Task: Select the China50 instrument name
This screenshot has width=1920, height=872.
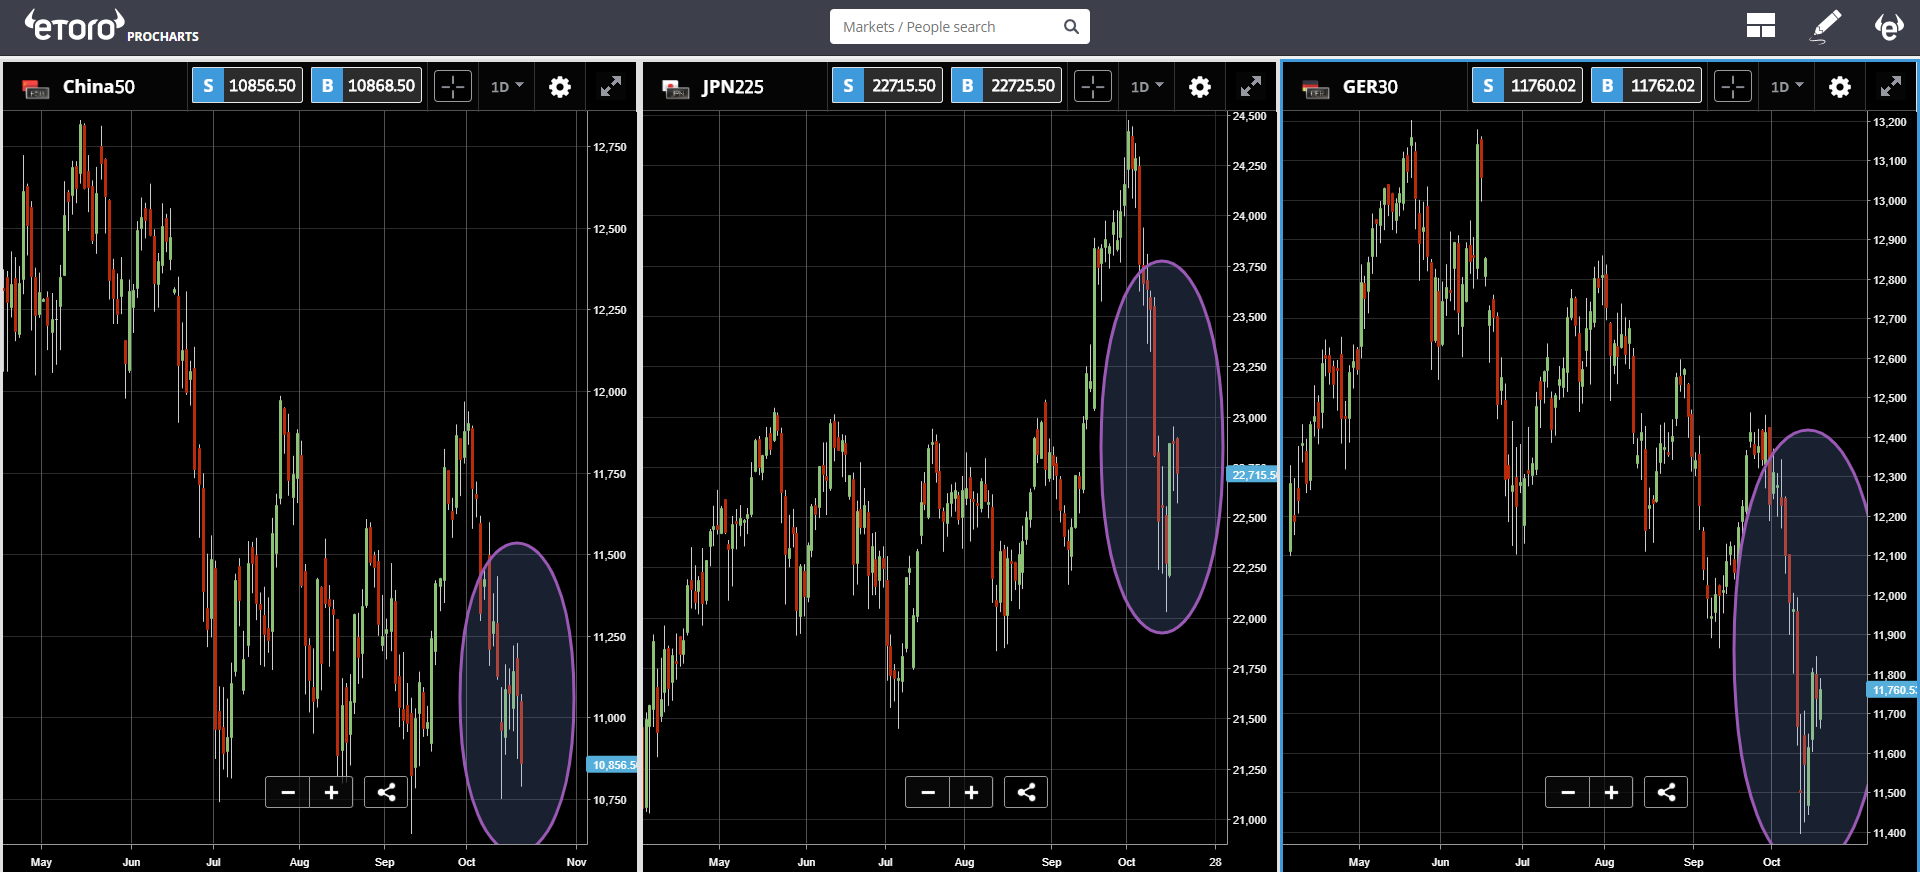Action: 99,87
